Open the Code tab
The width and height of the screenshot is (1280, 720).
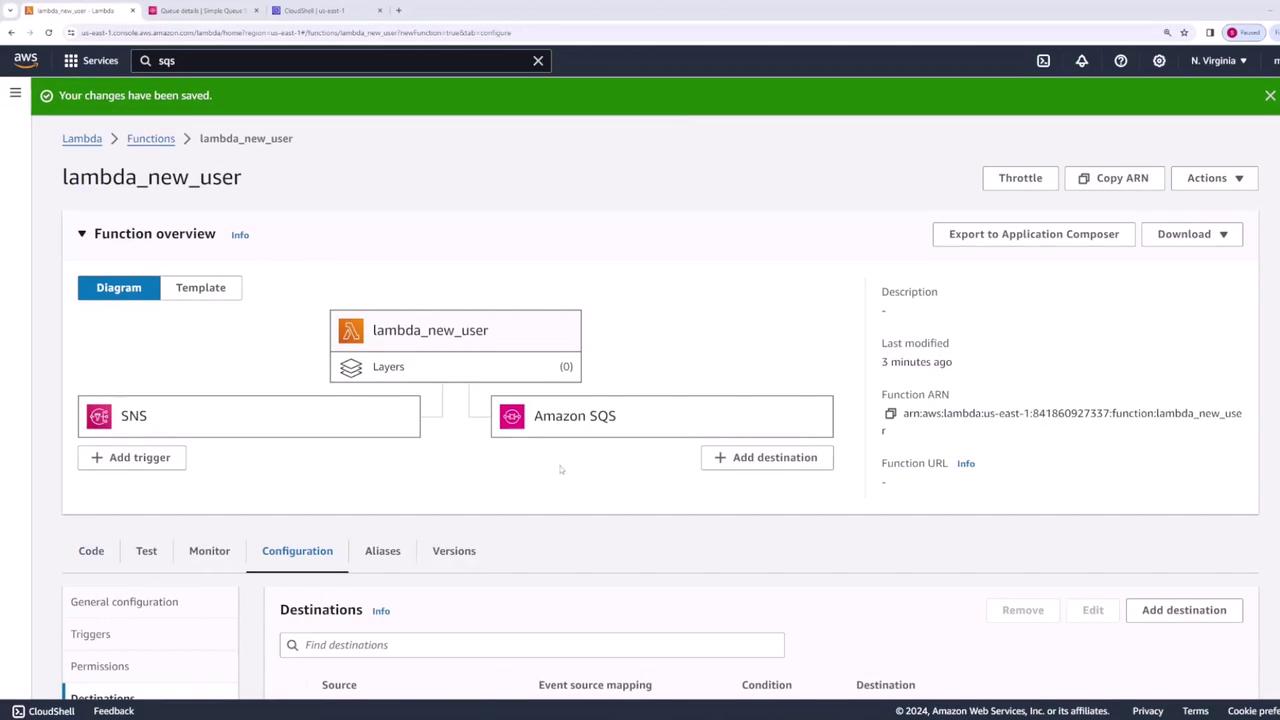[x=91, y=551]
